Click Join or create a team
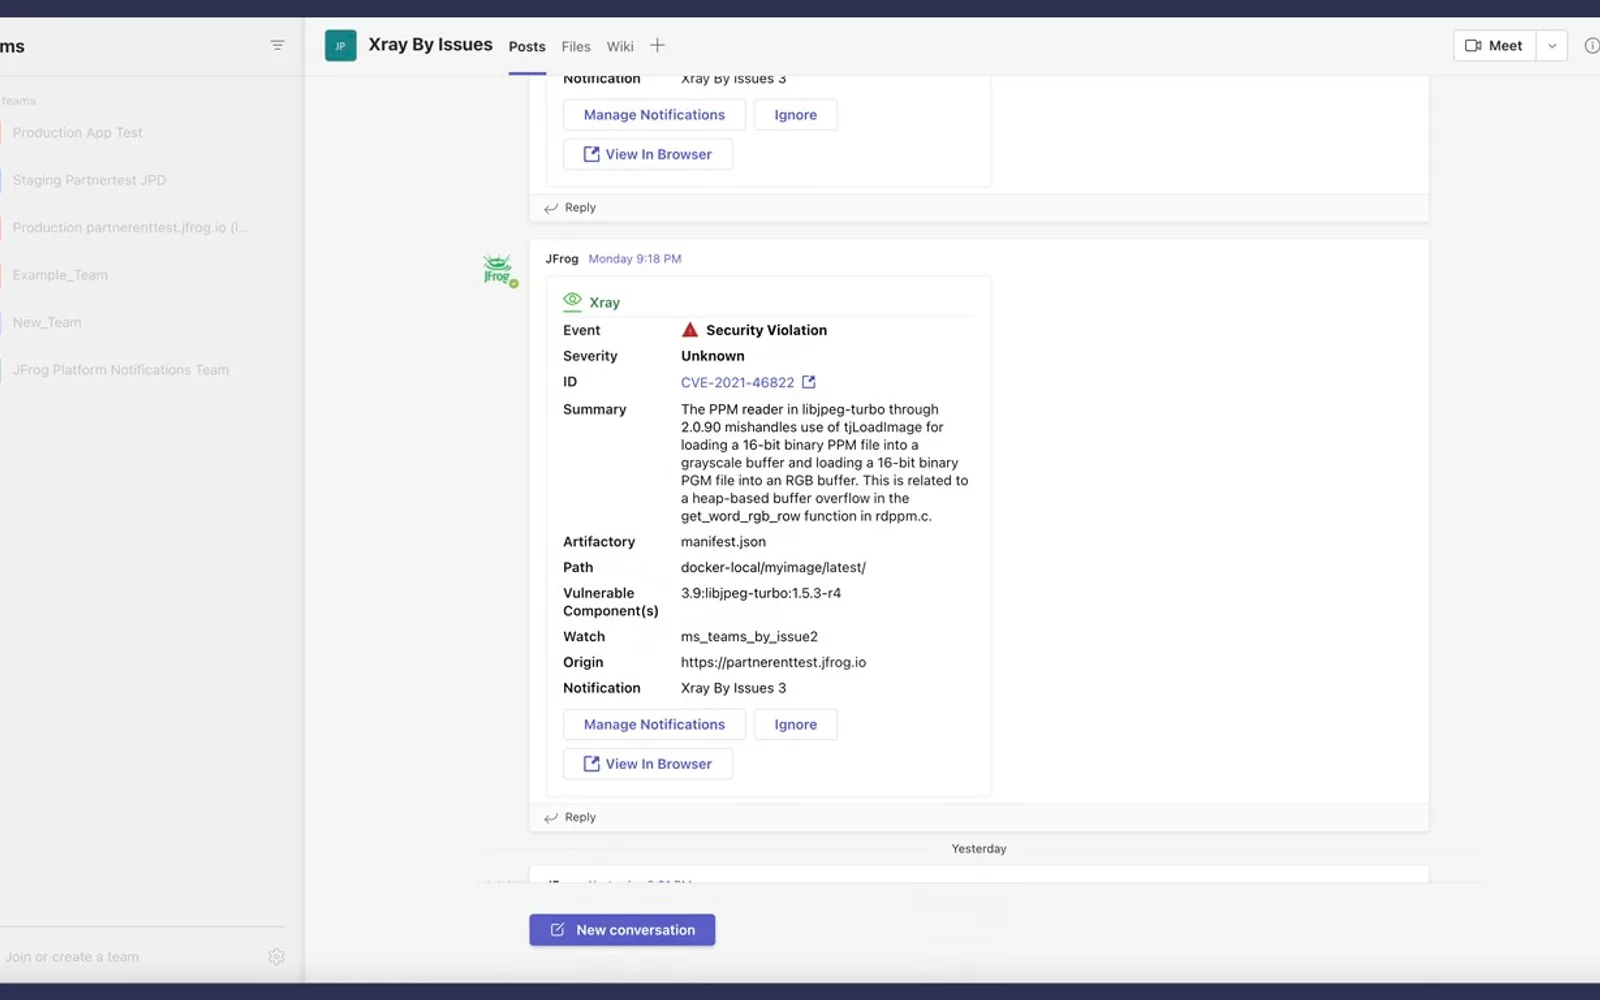Screen dimensions: 1600x1000 click(72, 957)
